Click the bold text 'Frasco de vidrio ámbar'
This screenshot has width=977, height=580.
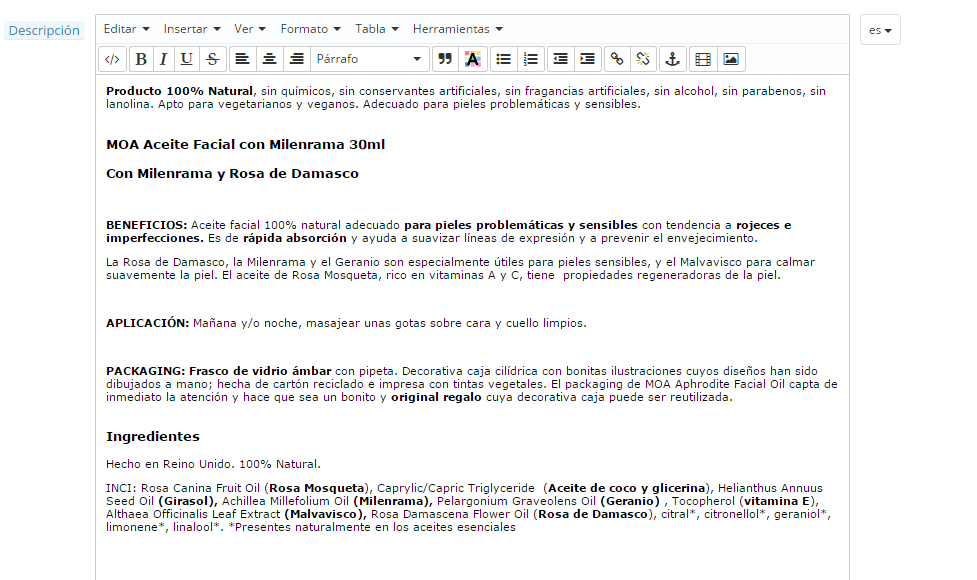pos(260,371)
